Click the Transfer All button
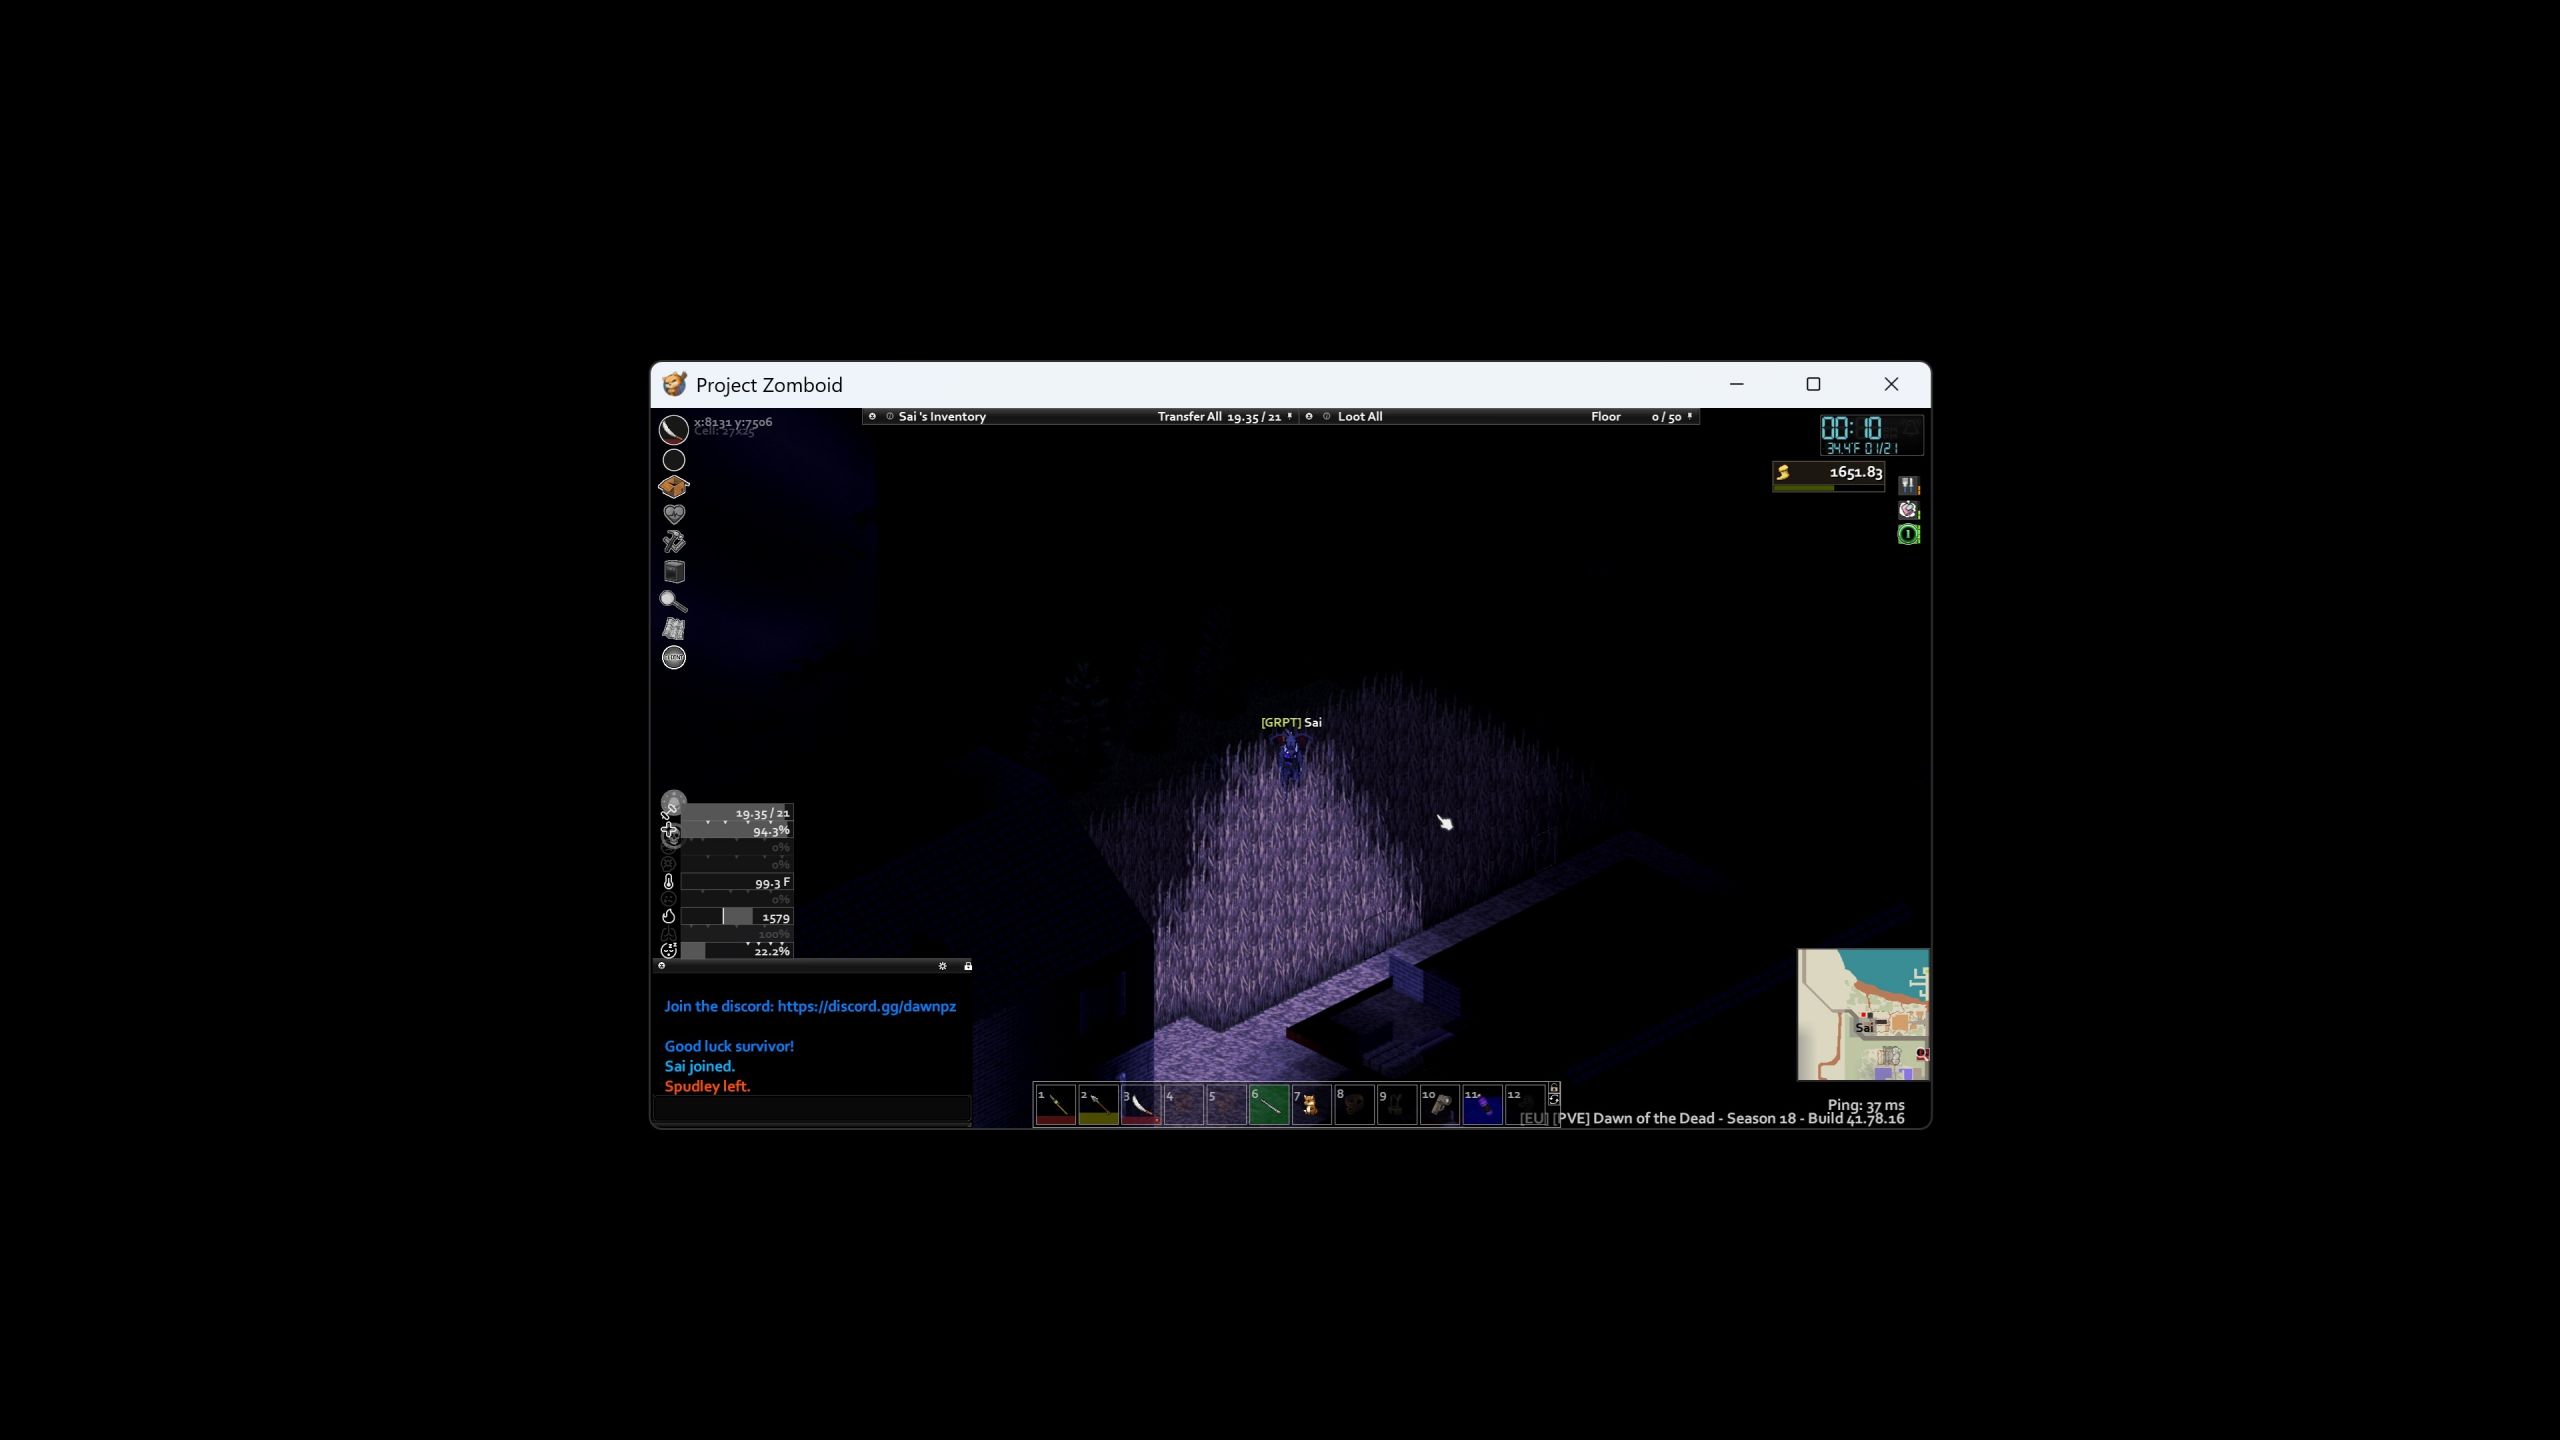This screenshot has width=2560, height=1440. click(1189, 417)
